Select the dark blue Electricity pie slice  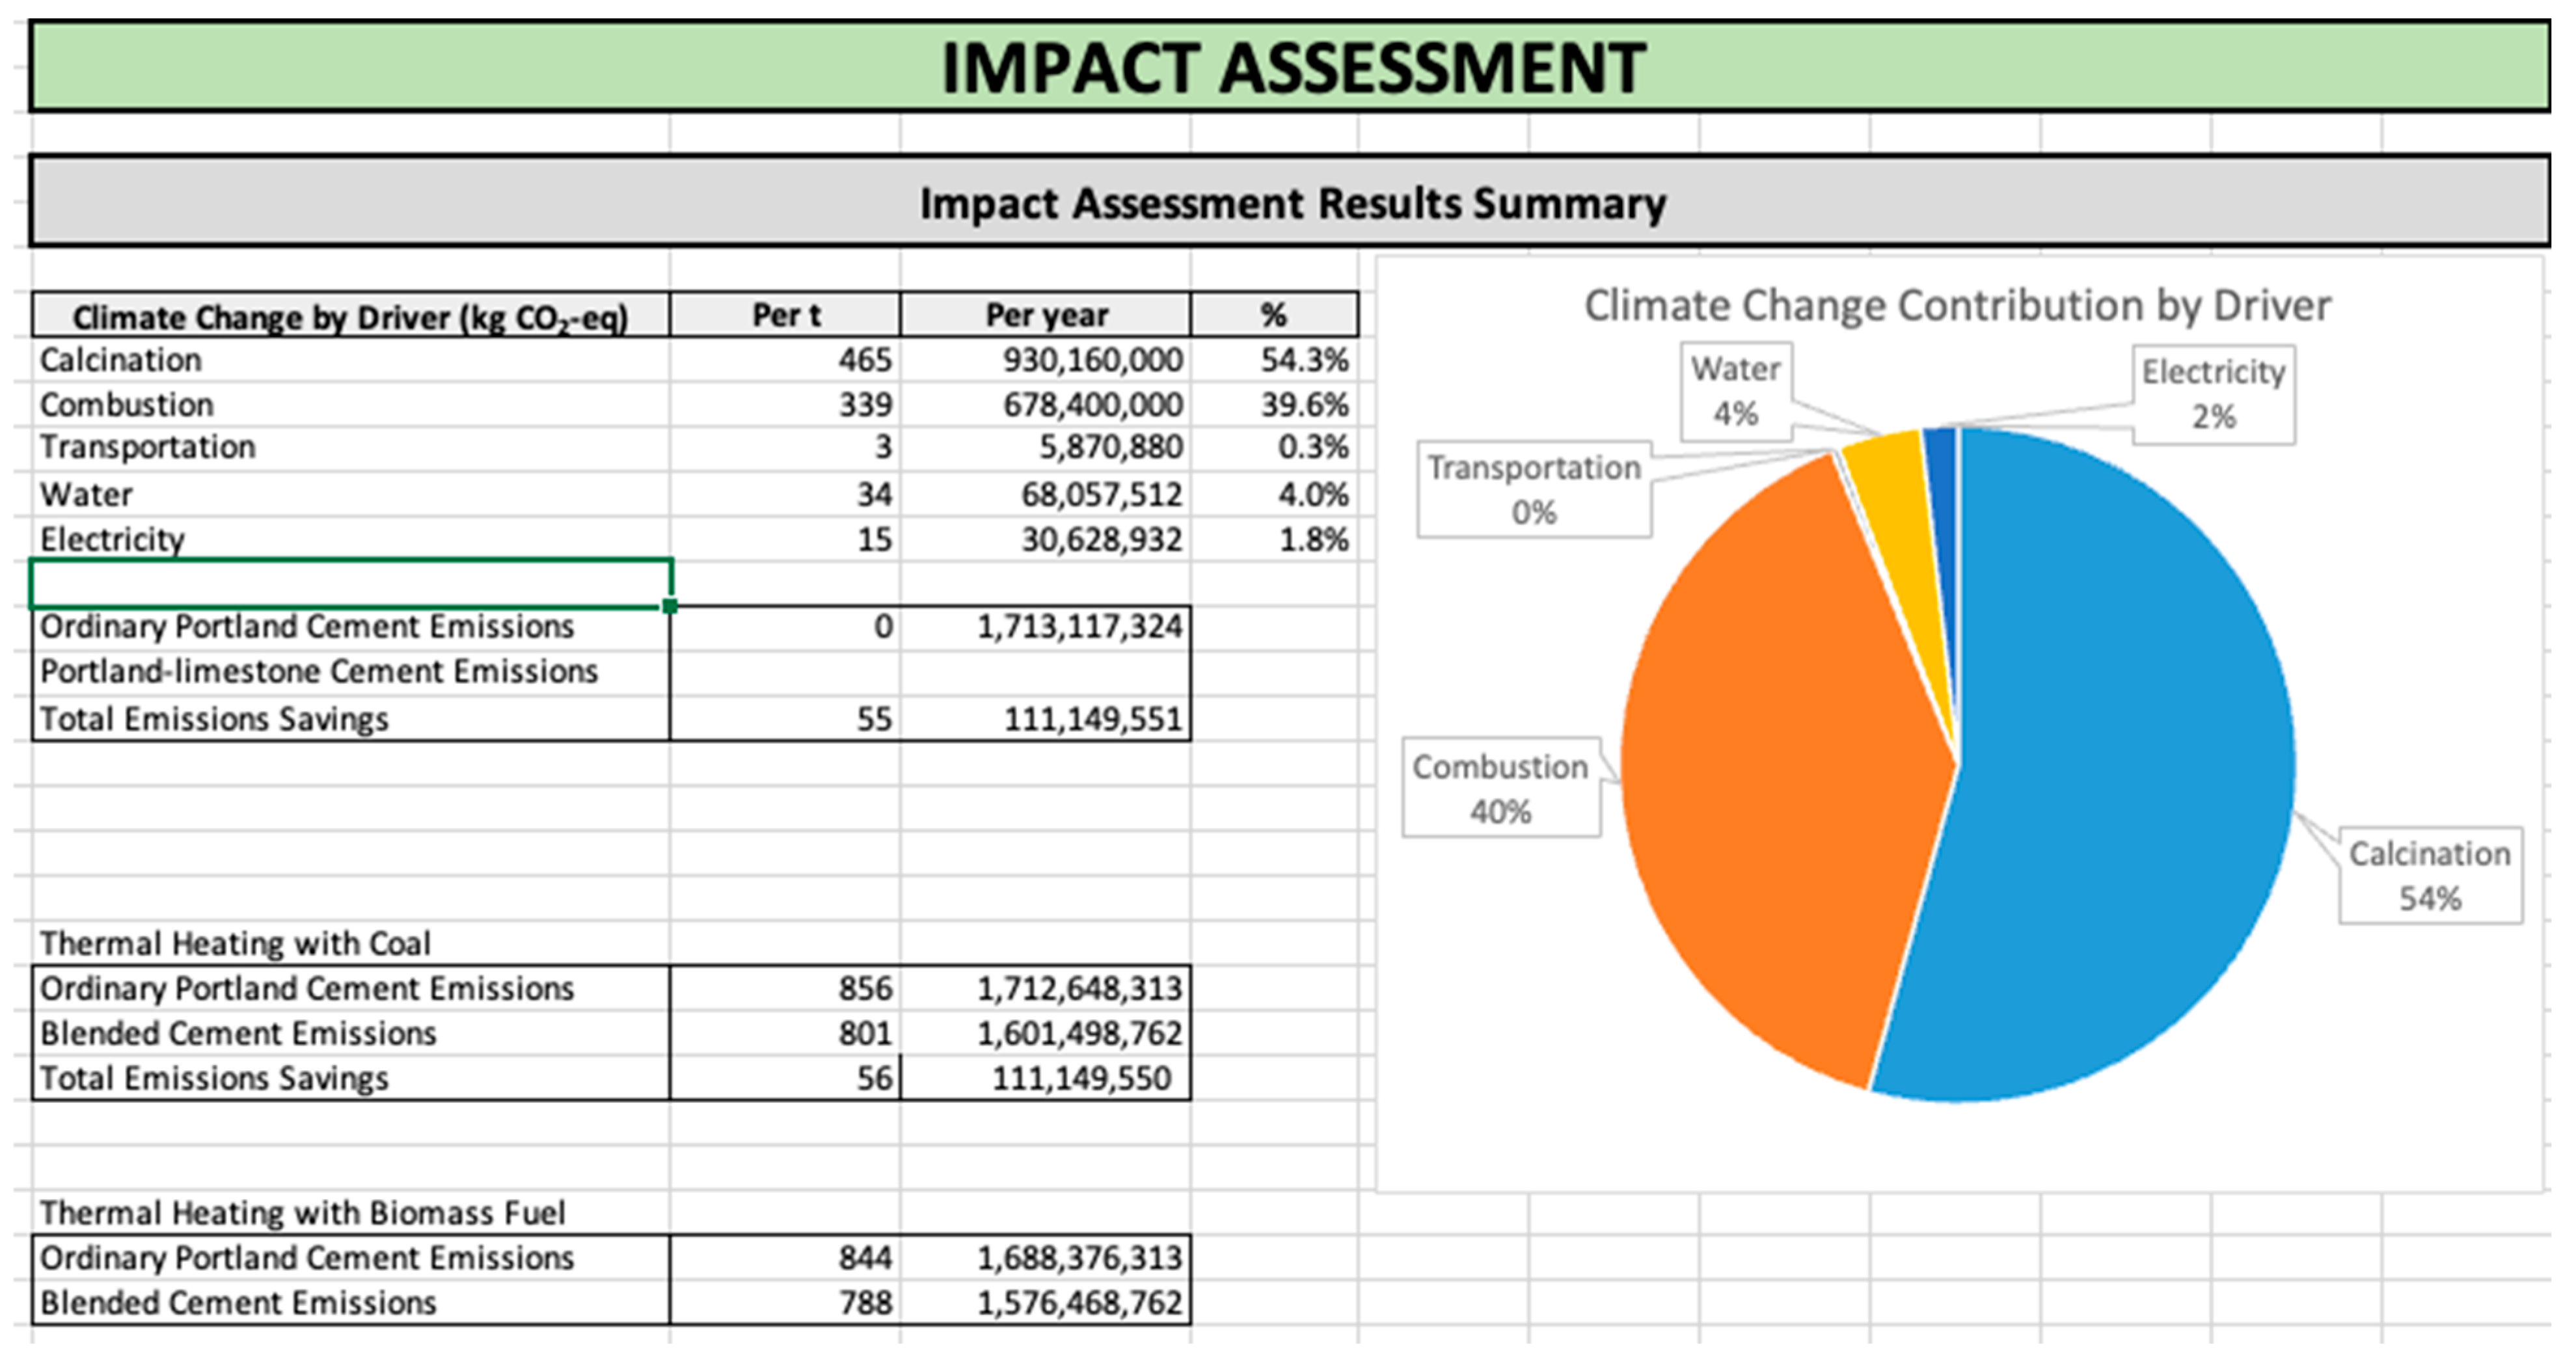pos(1942,480)
